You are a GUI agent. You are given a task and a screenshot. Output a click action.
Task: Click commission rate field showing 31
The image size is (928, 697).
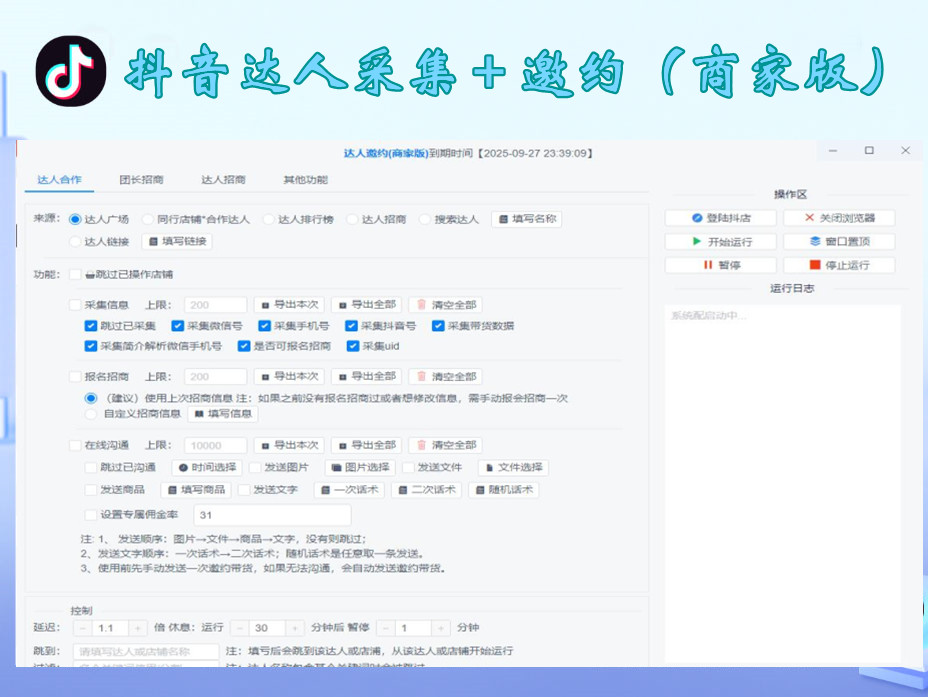[x=272, y=515]
